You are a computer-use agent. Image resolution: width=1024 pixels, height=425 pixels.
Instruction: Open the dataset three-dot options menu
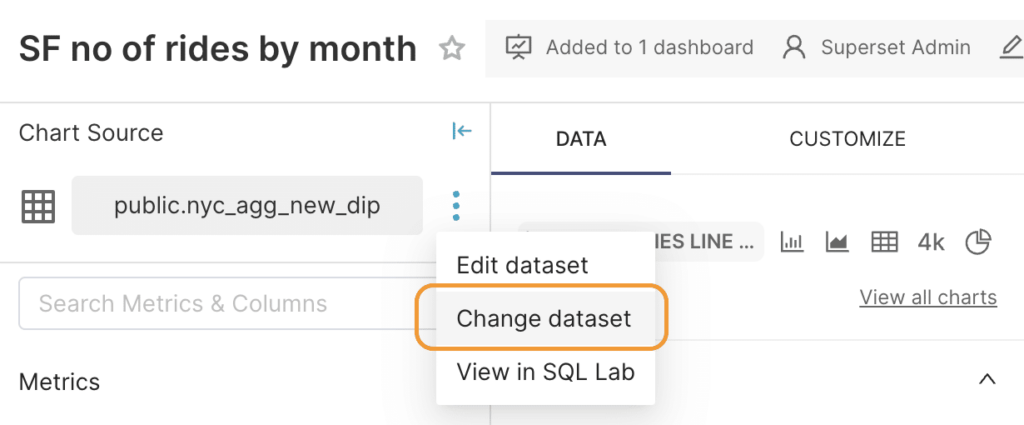[x=456, y=206]
